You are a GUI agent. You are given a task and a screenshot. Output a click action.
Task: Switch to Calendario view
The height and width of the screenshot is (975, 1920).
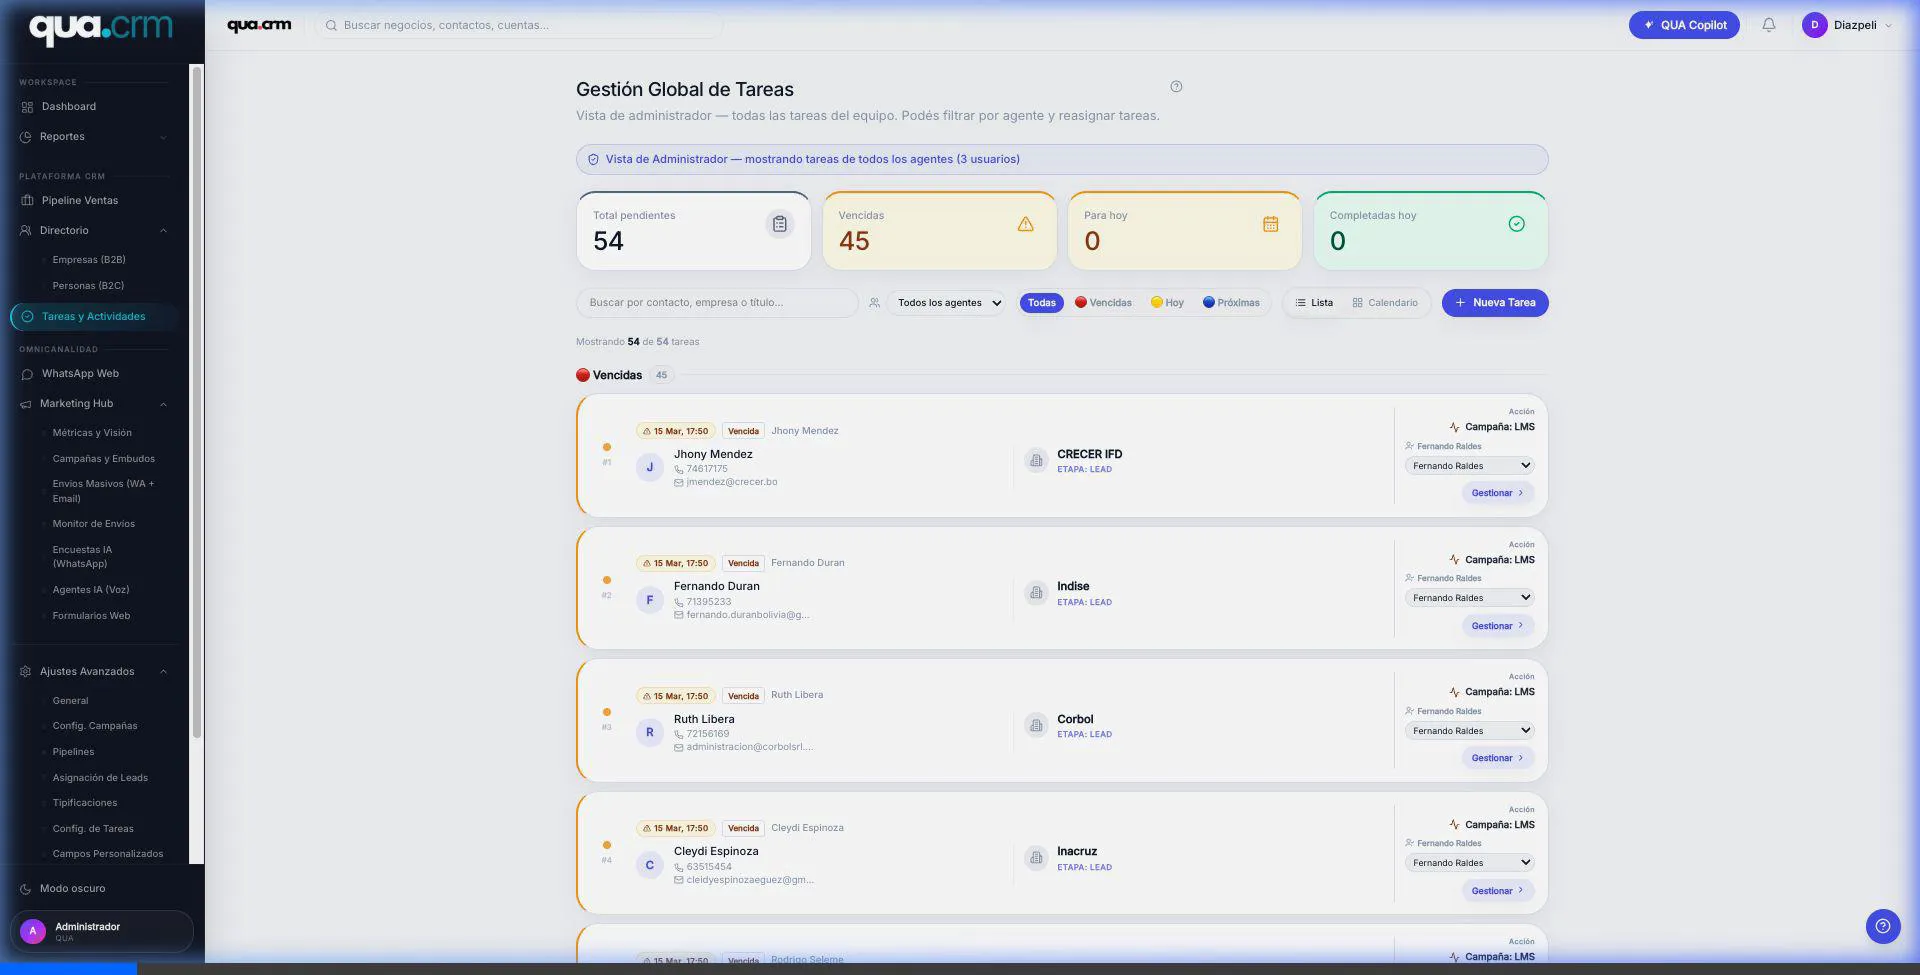[1386, 302]
